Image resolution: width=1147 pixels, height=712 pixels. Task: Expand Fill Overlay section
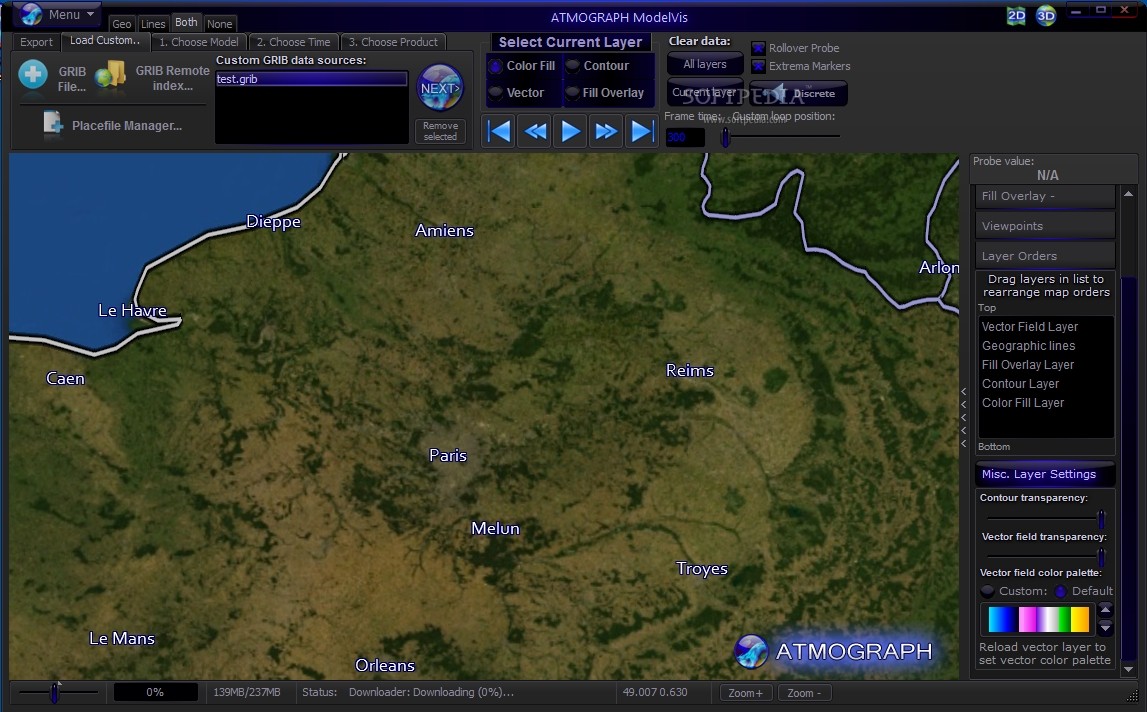coord(1045,196)
